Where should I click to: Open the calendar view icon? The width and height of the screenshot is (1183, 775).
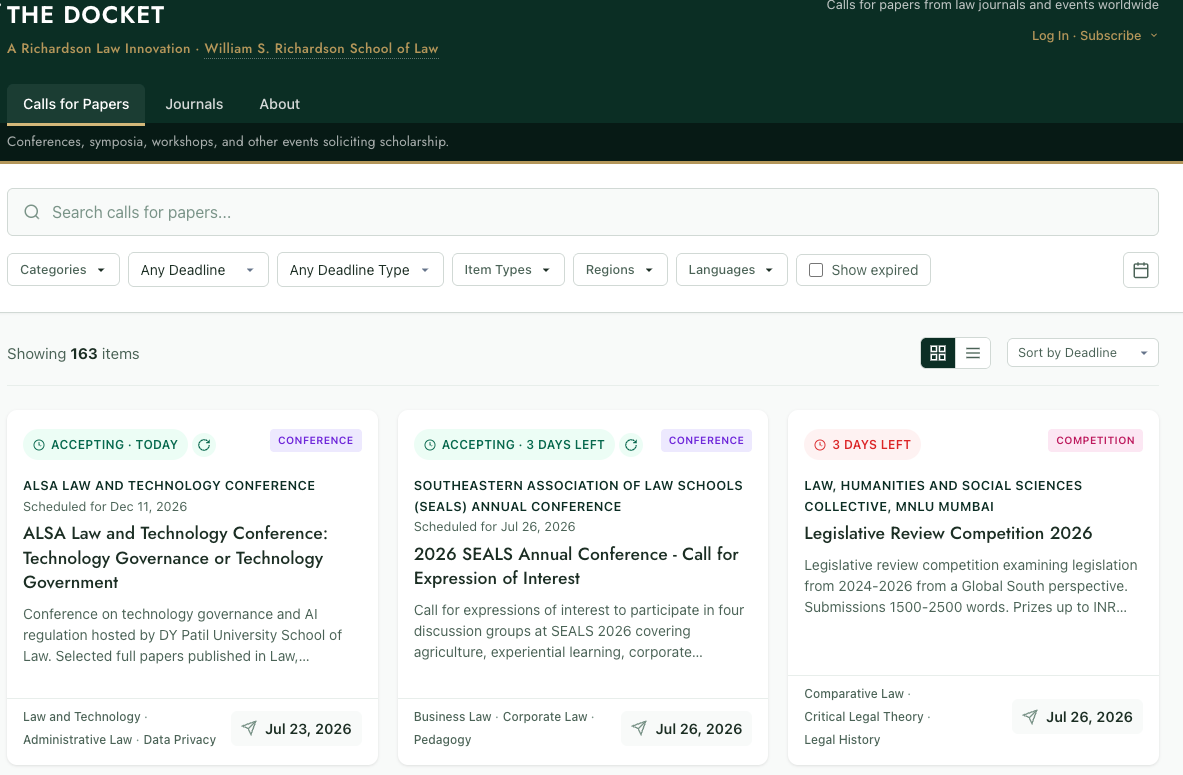point(1140,270)
